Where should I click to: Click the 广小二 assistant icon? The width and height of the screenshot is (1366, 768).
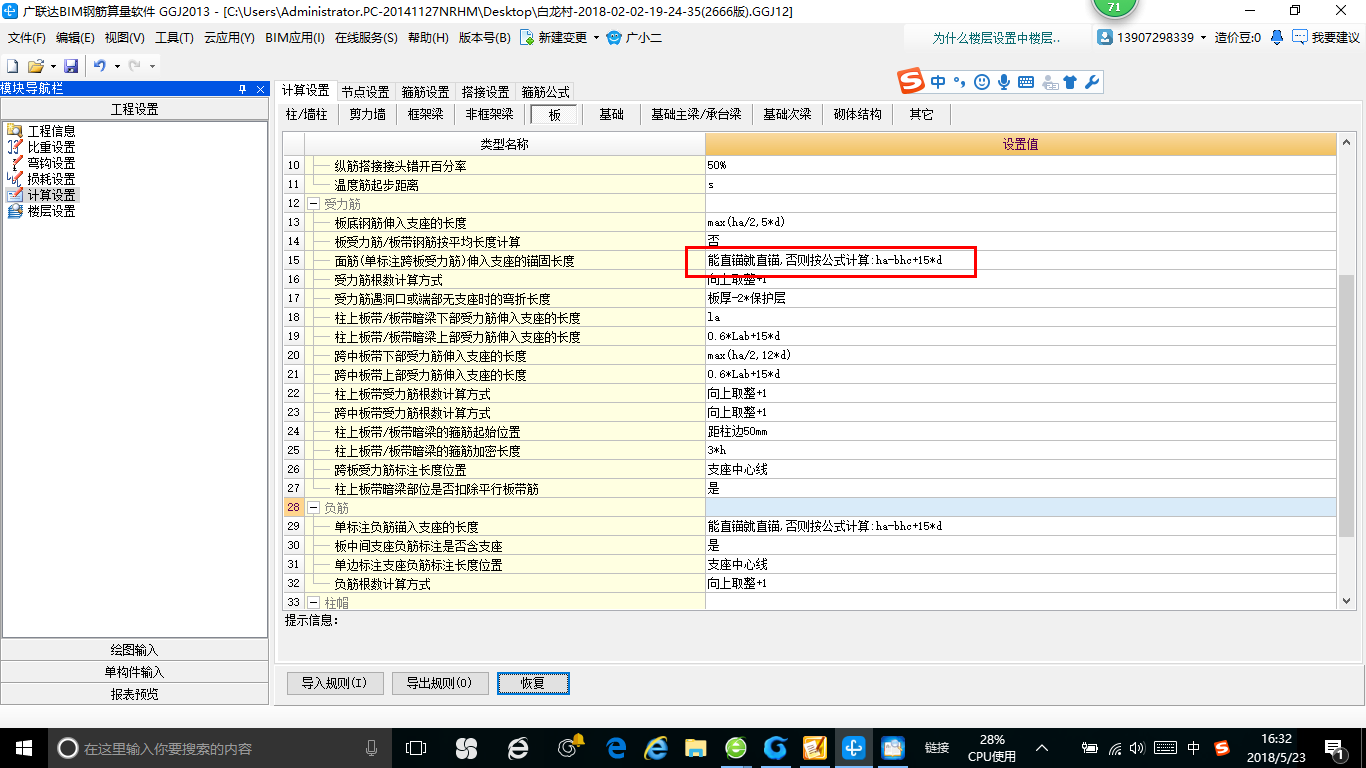click(615, 37)
